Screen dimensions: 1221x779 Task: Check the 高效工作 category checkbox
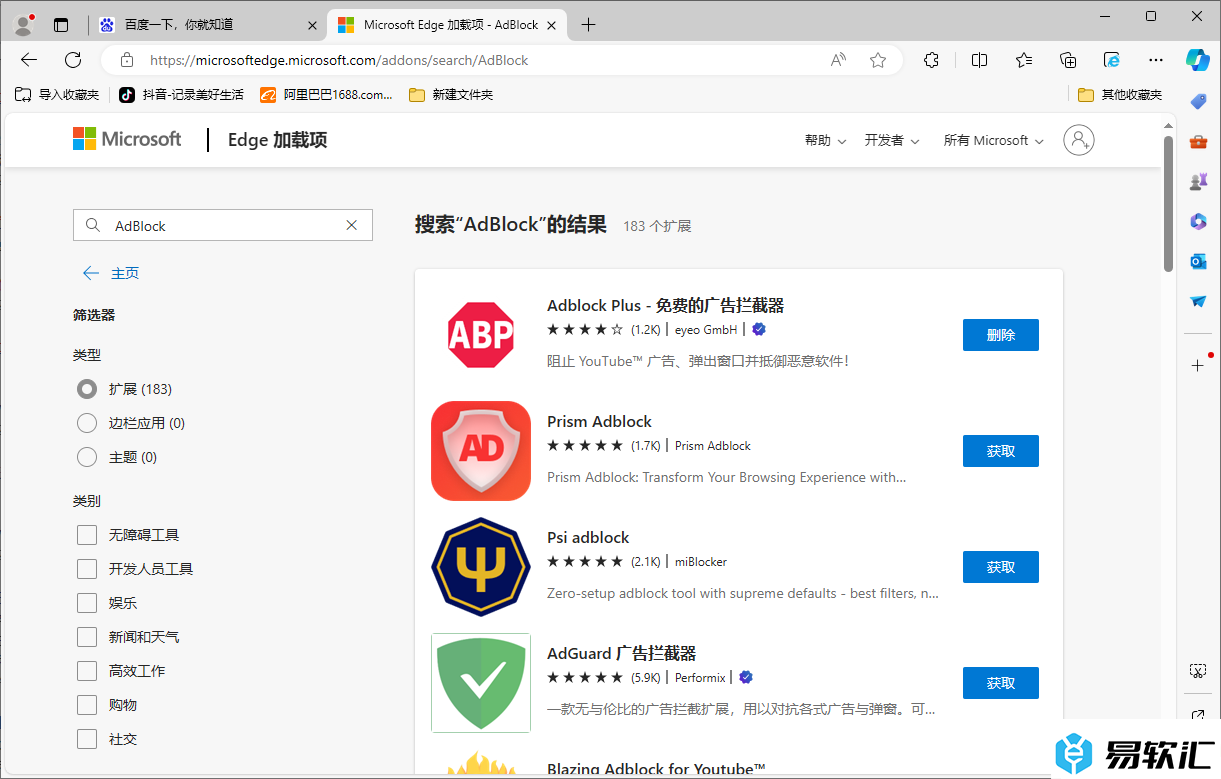[87, 671]
